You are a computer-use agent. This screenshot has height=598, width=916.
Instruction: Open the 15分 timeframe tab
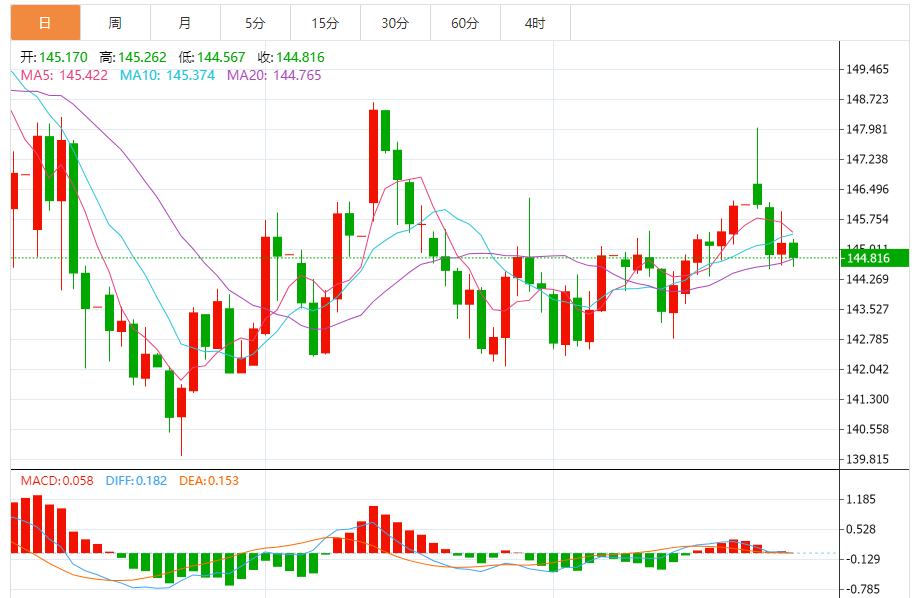pos(325,23)
